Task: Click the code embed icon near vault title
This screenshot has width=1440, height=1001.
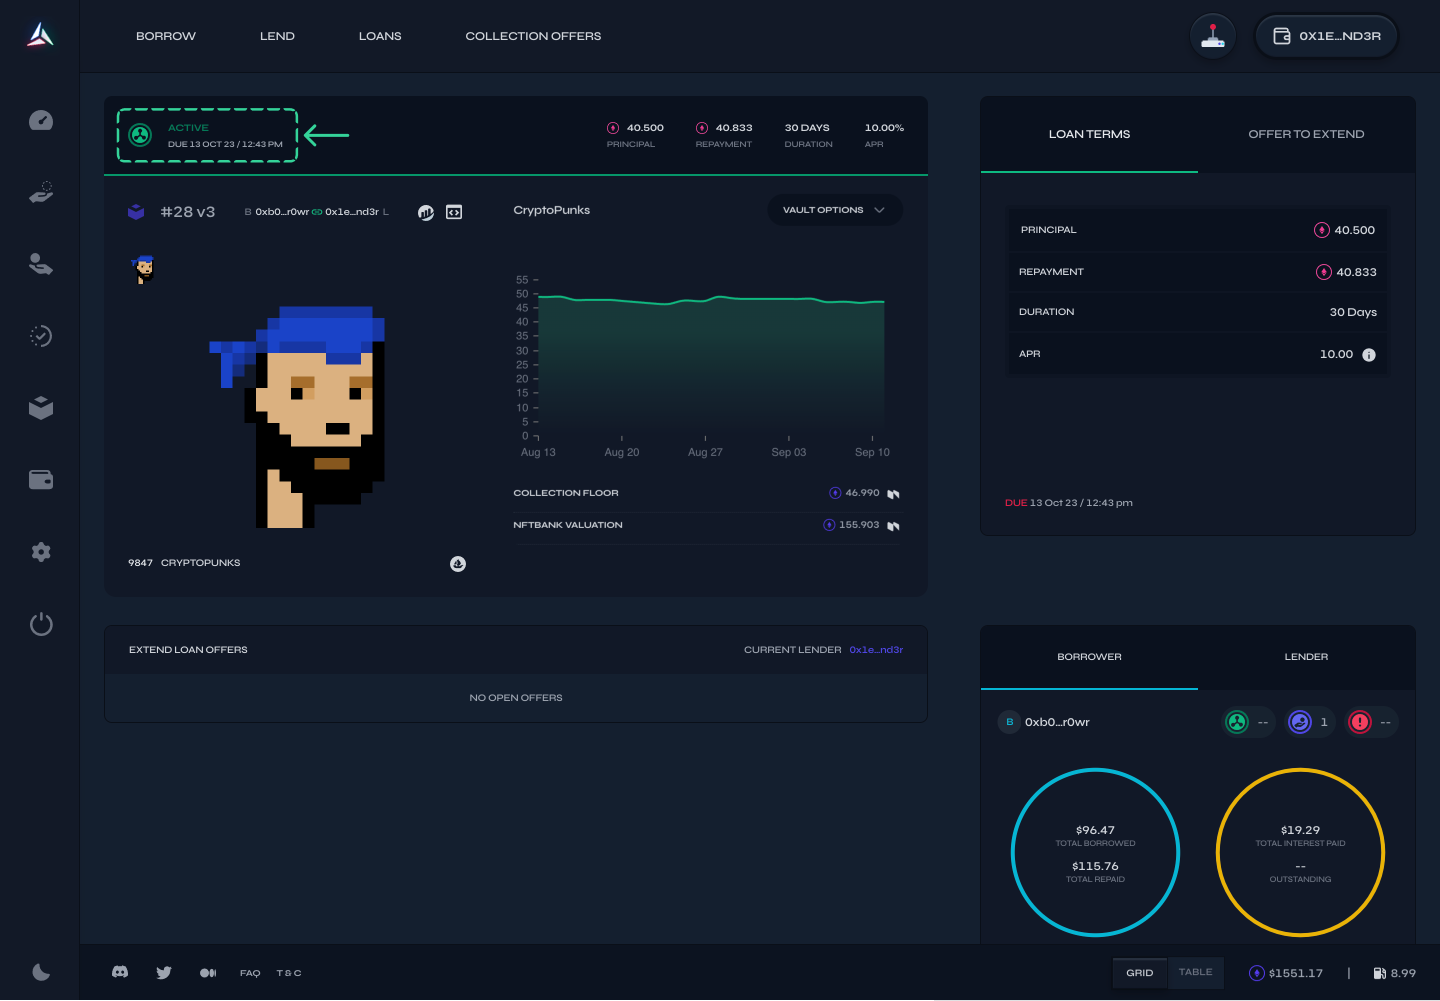Action: pos(454,212)
